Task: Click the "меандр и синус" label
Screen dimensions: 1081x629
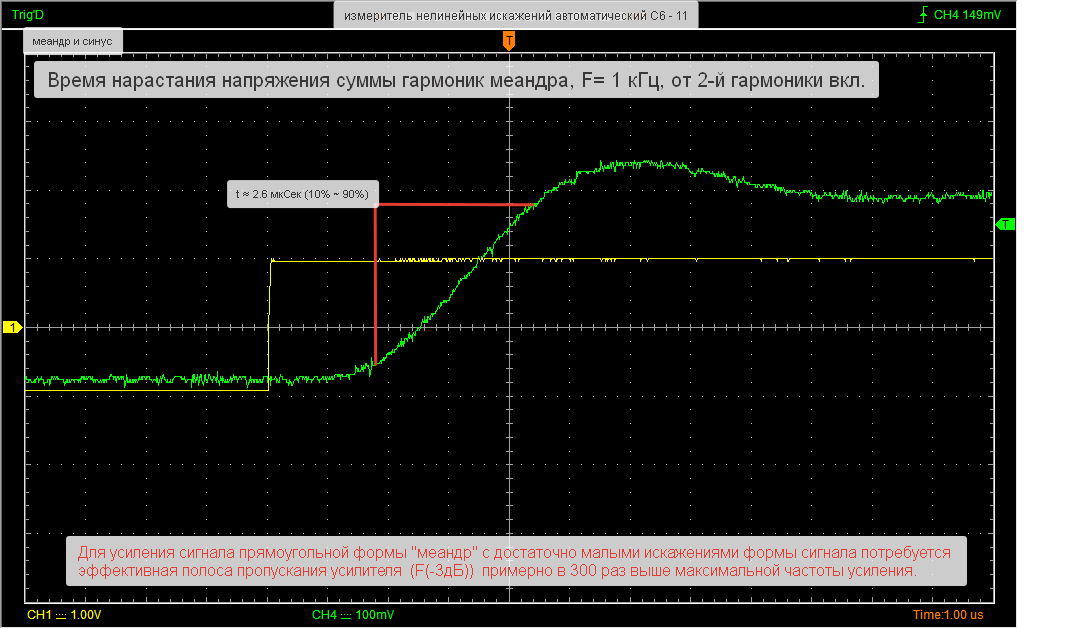Action: point(72,41)
